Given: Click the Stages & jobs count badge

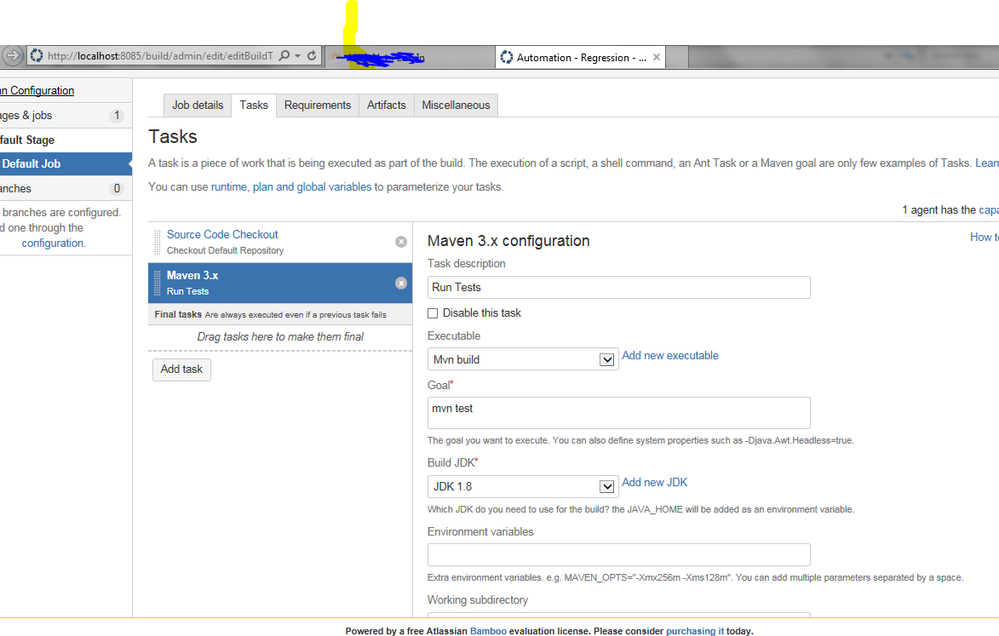Looking at the screenshot, I should point(117,115).
